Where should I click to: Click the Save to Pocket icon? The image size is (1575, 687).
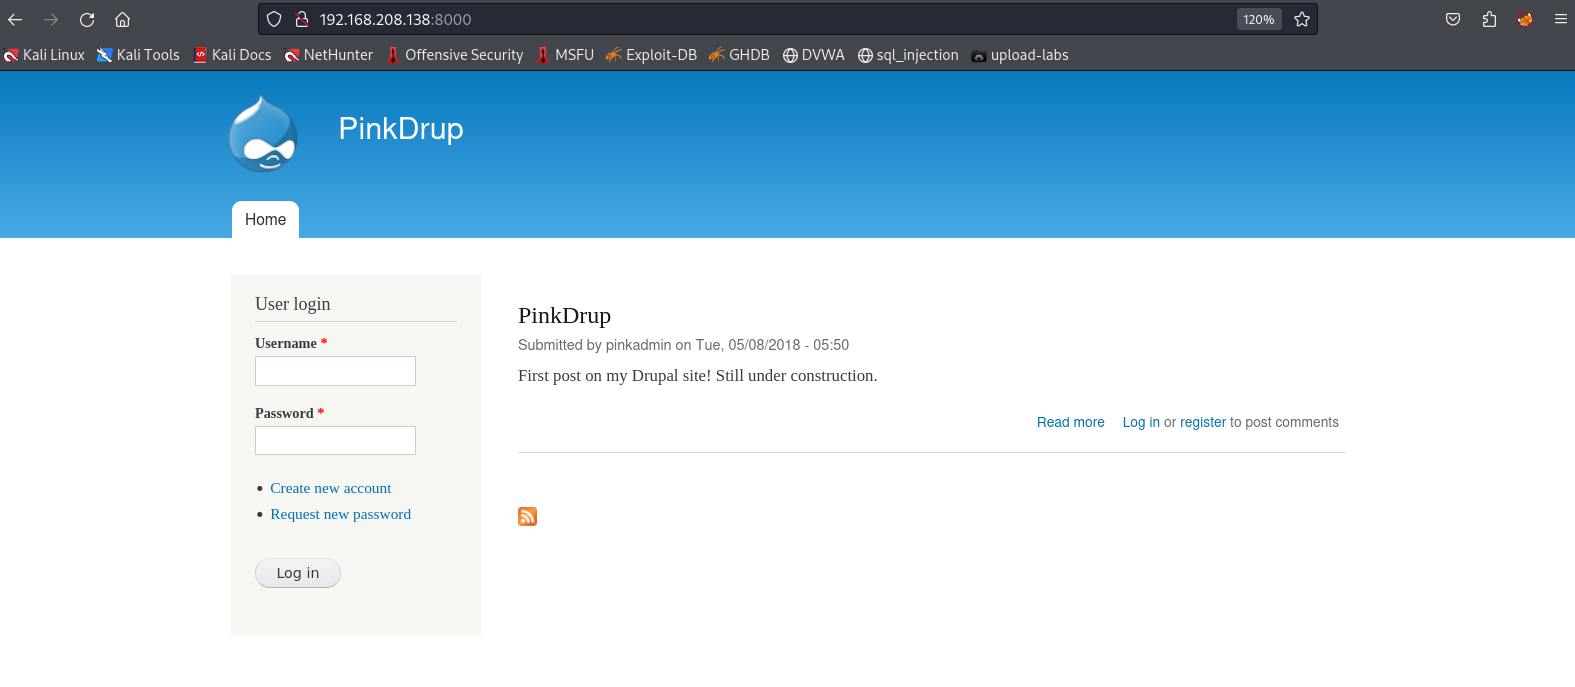(1453, 19)
